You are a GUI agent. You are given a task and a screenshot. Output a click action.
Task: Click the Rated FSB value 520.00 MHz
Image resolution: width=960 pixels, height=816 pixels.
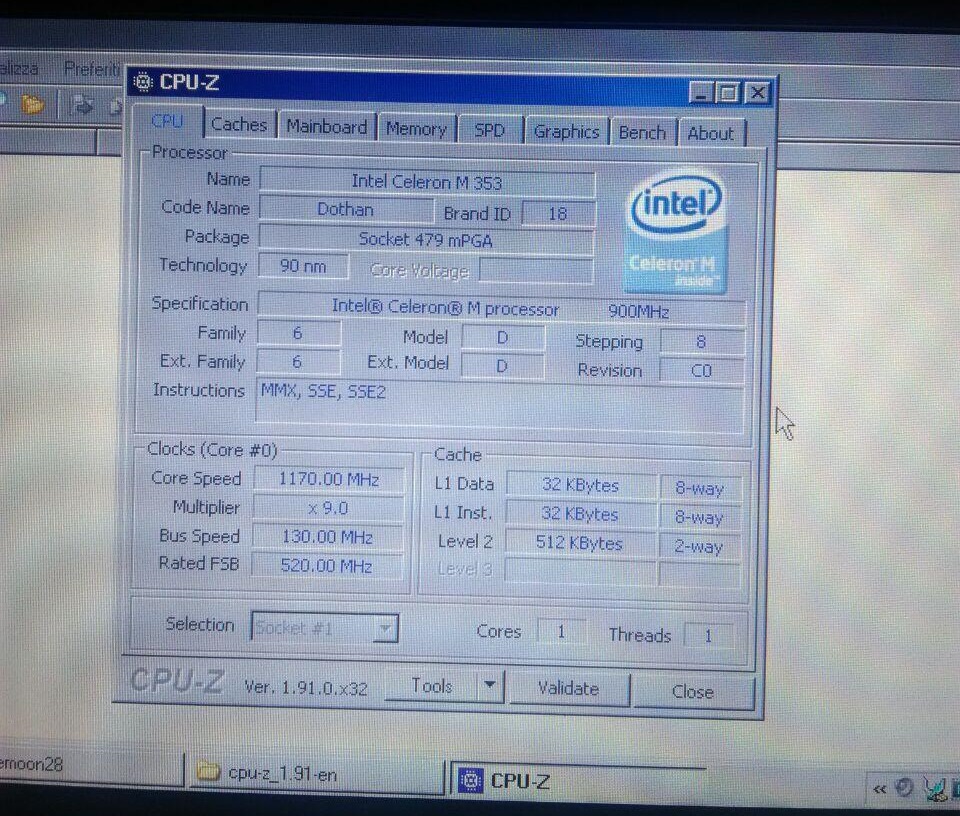(327, 566)
